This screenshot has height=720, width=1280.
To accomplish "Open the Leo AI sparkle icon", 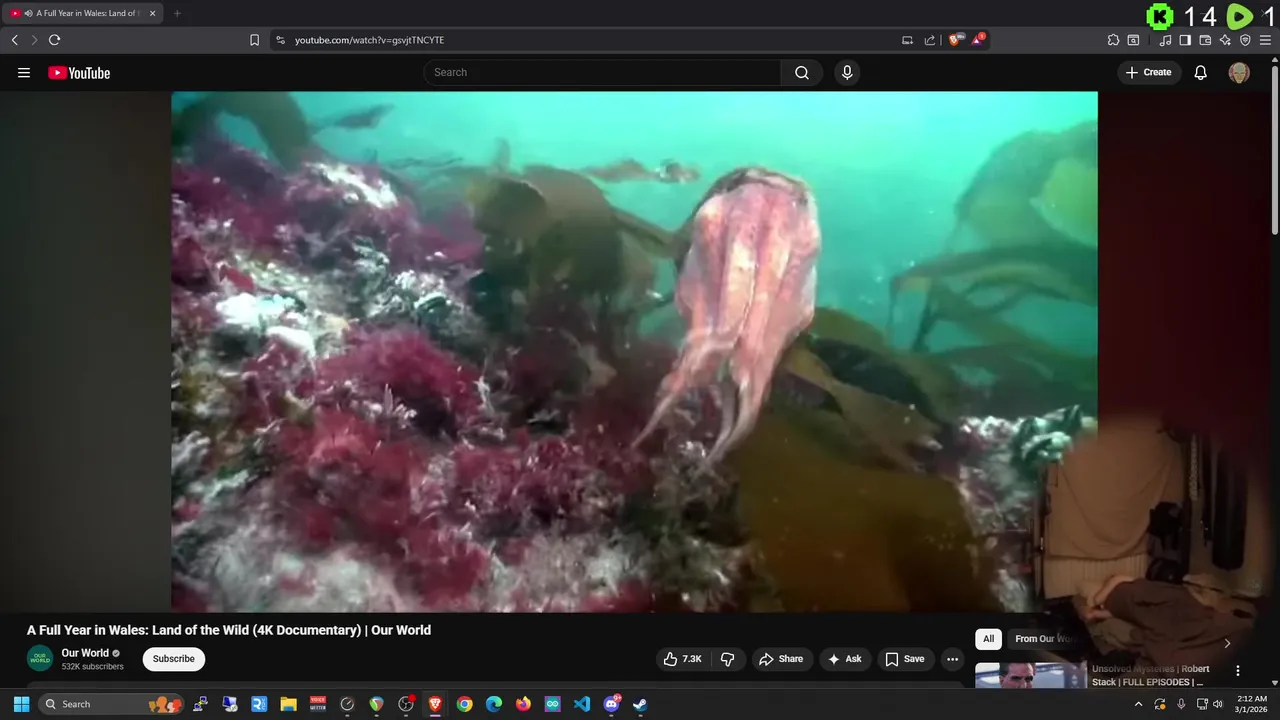I will 1225,40.
